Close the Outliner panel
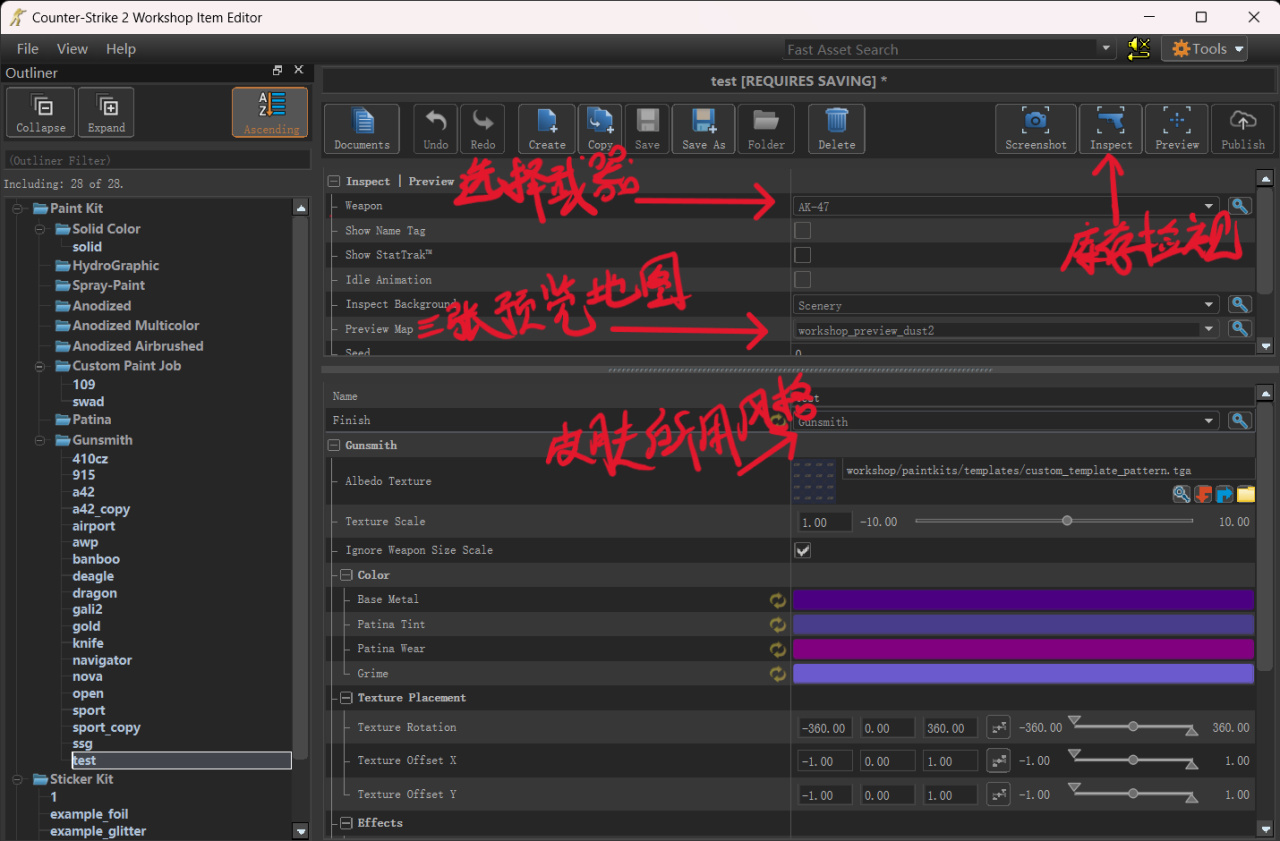1280x841 pixels. 298,71
